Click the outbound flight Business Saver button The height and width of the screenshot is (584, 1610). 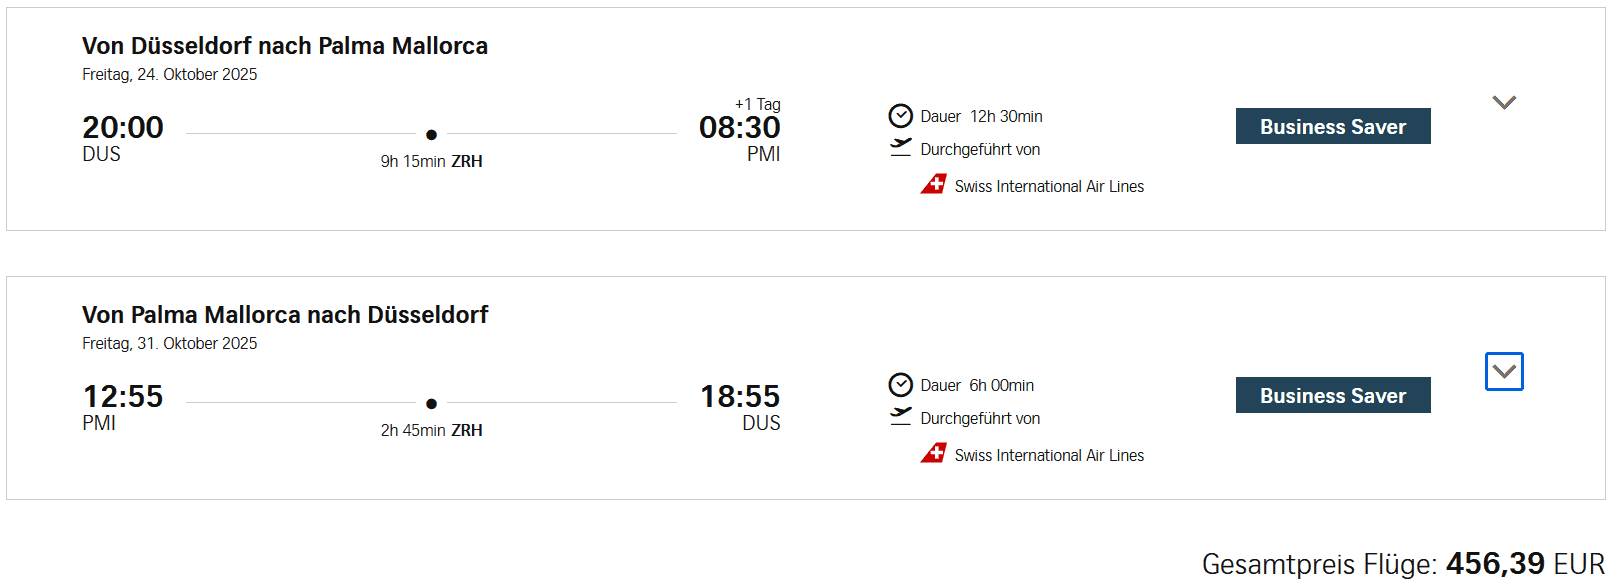[x=1332, y=127]
